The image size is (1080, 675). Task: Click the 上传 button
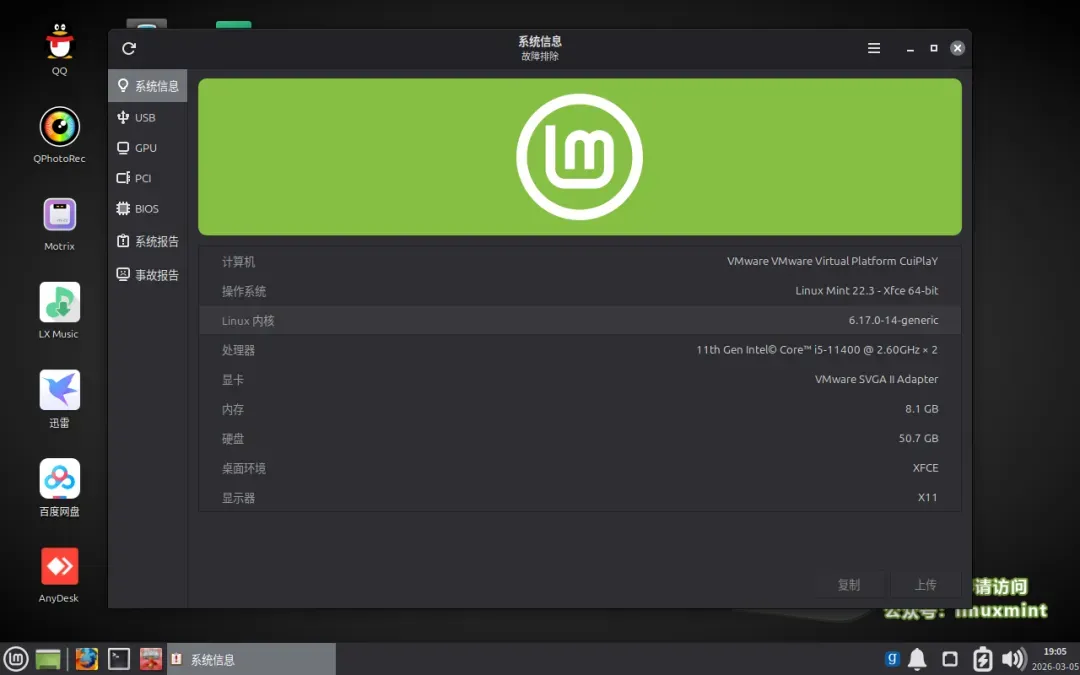point(925,585)
